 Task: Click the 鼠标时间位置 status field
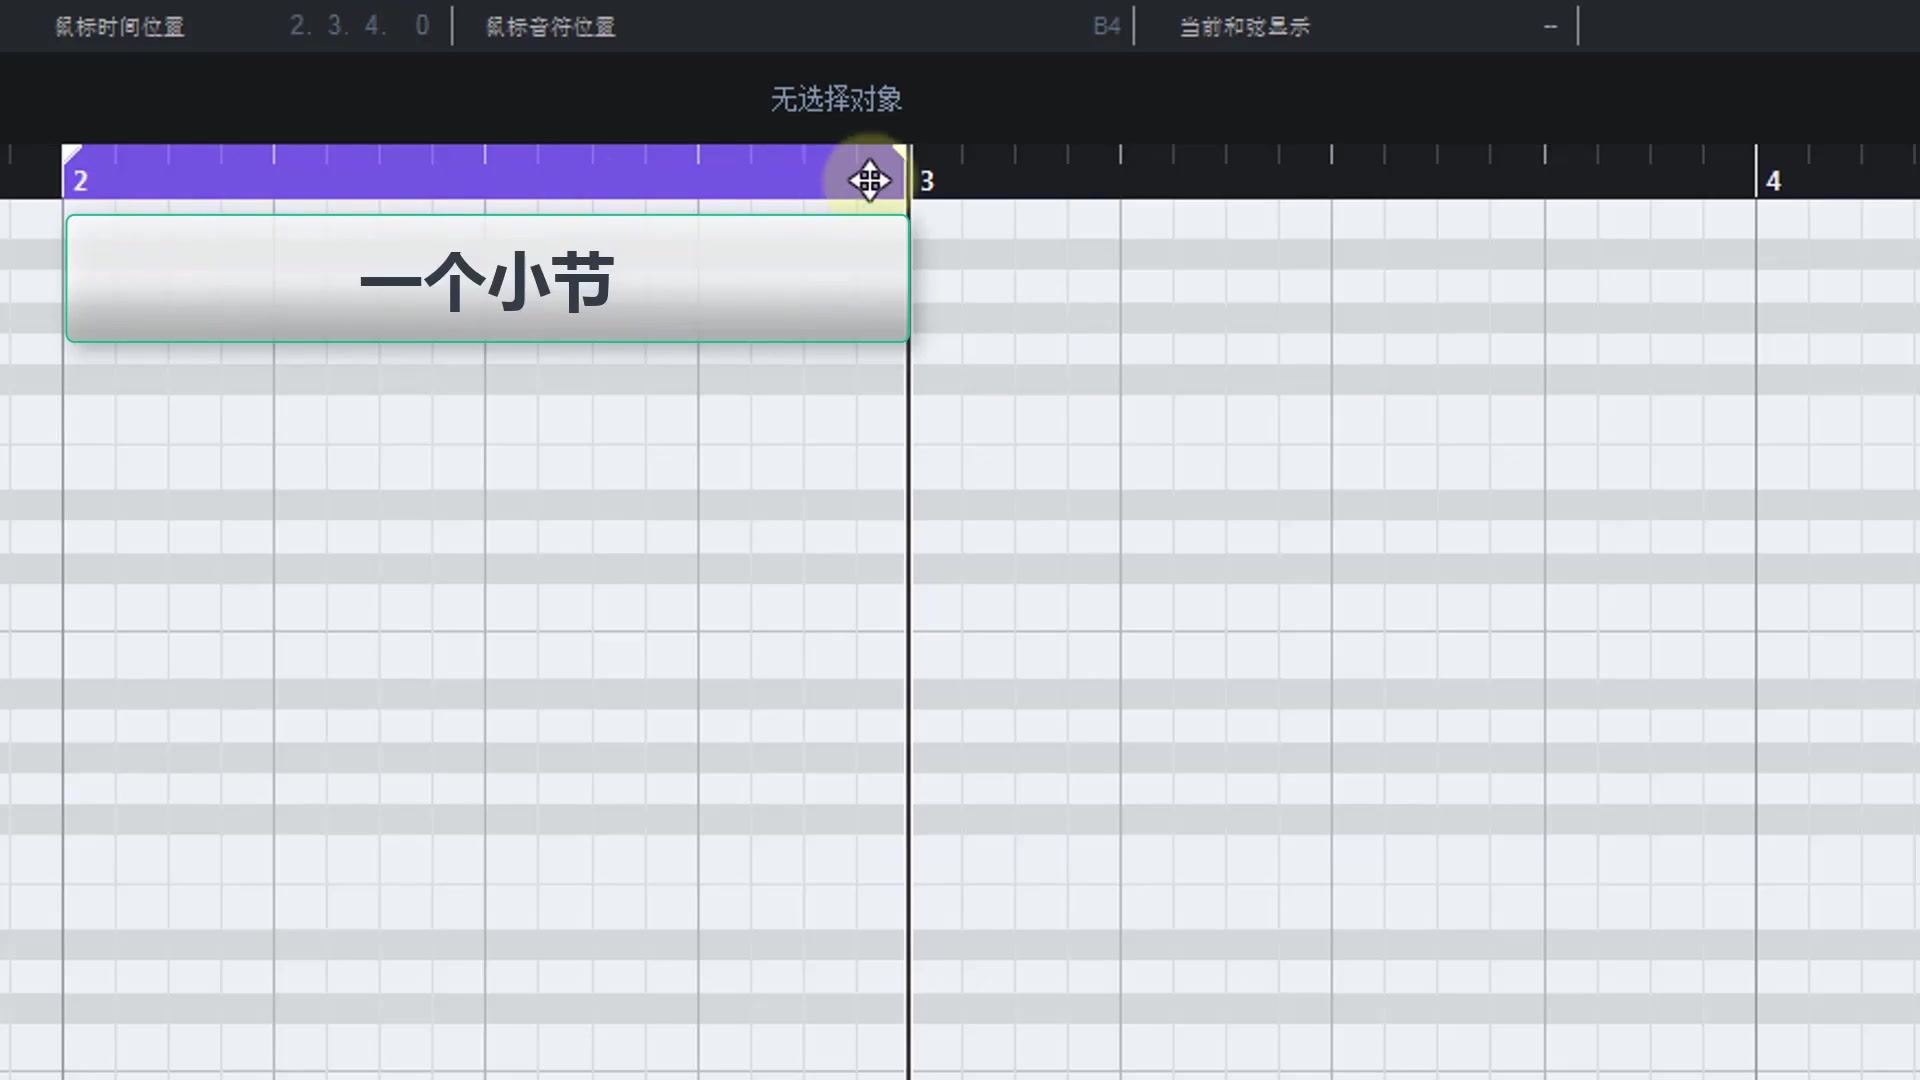[x=120, y=27]
